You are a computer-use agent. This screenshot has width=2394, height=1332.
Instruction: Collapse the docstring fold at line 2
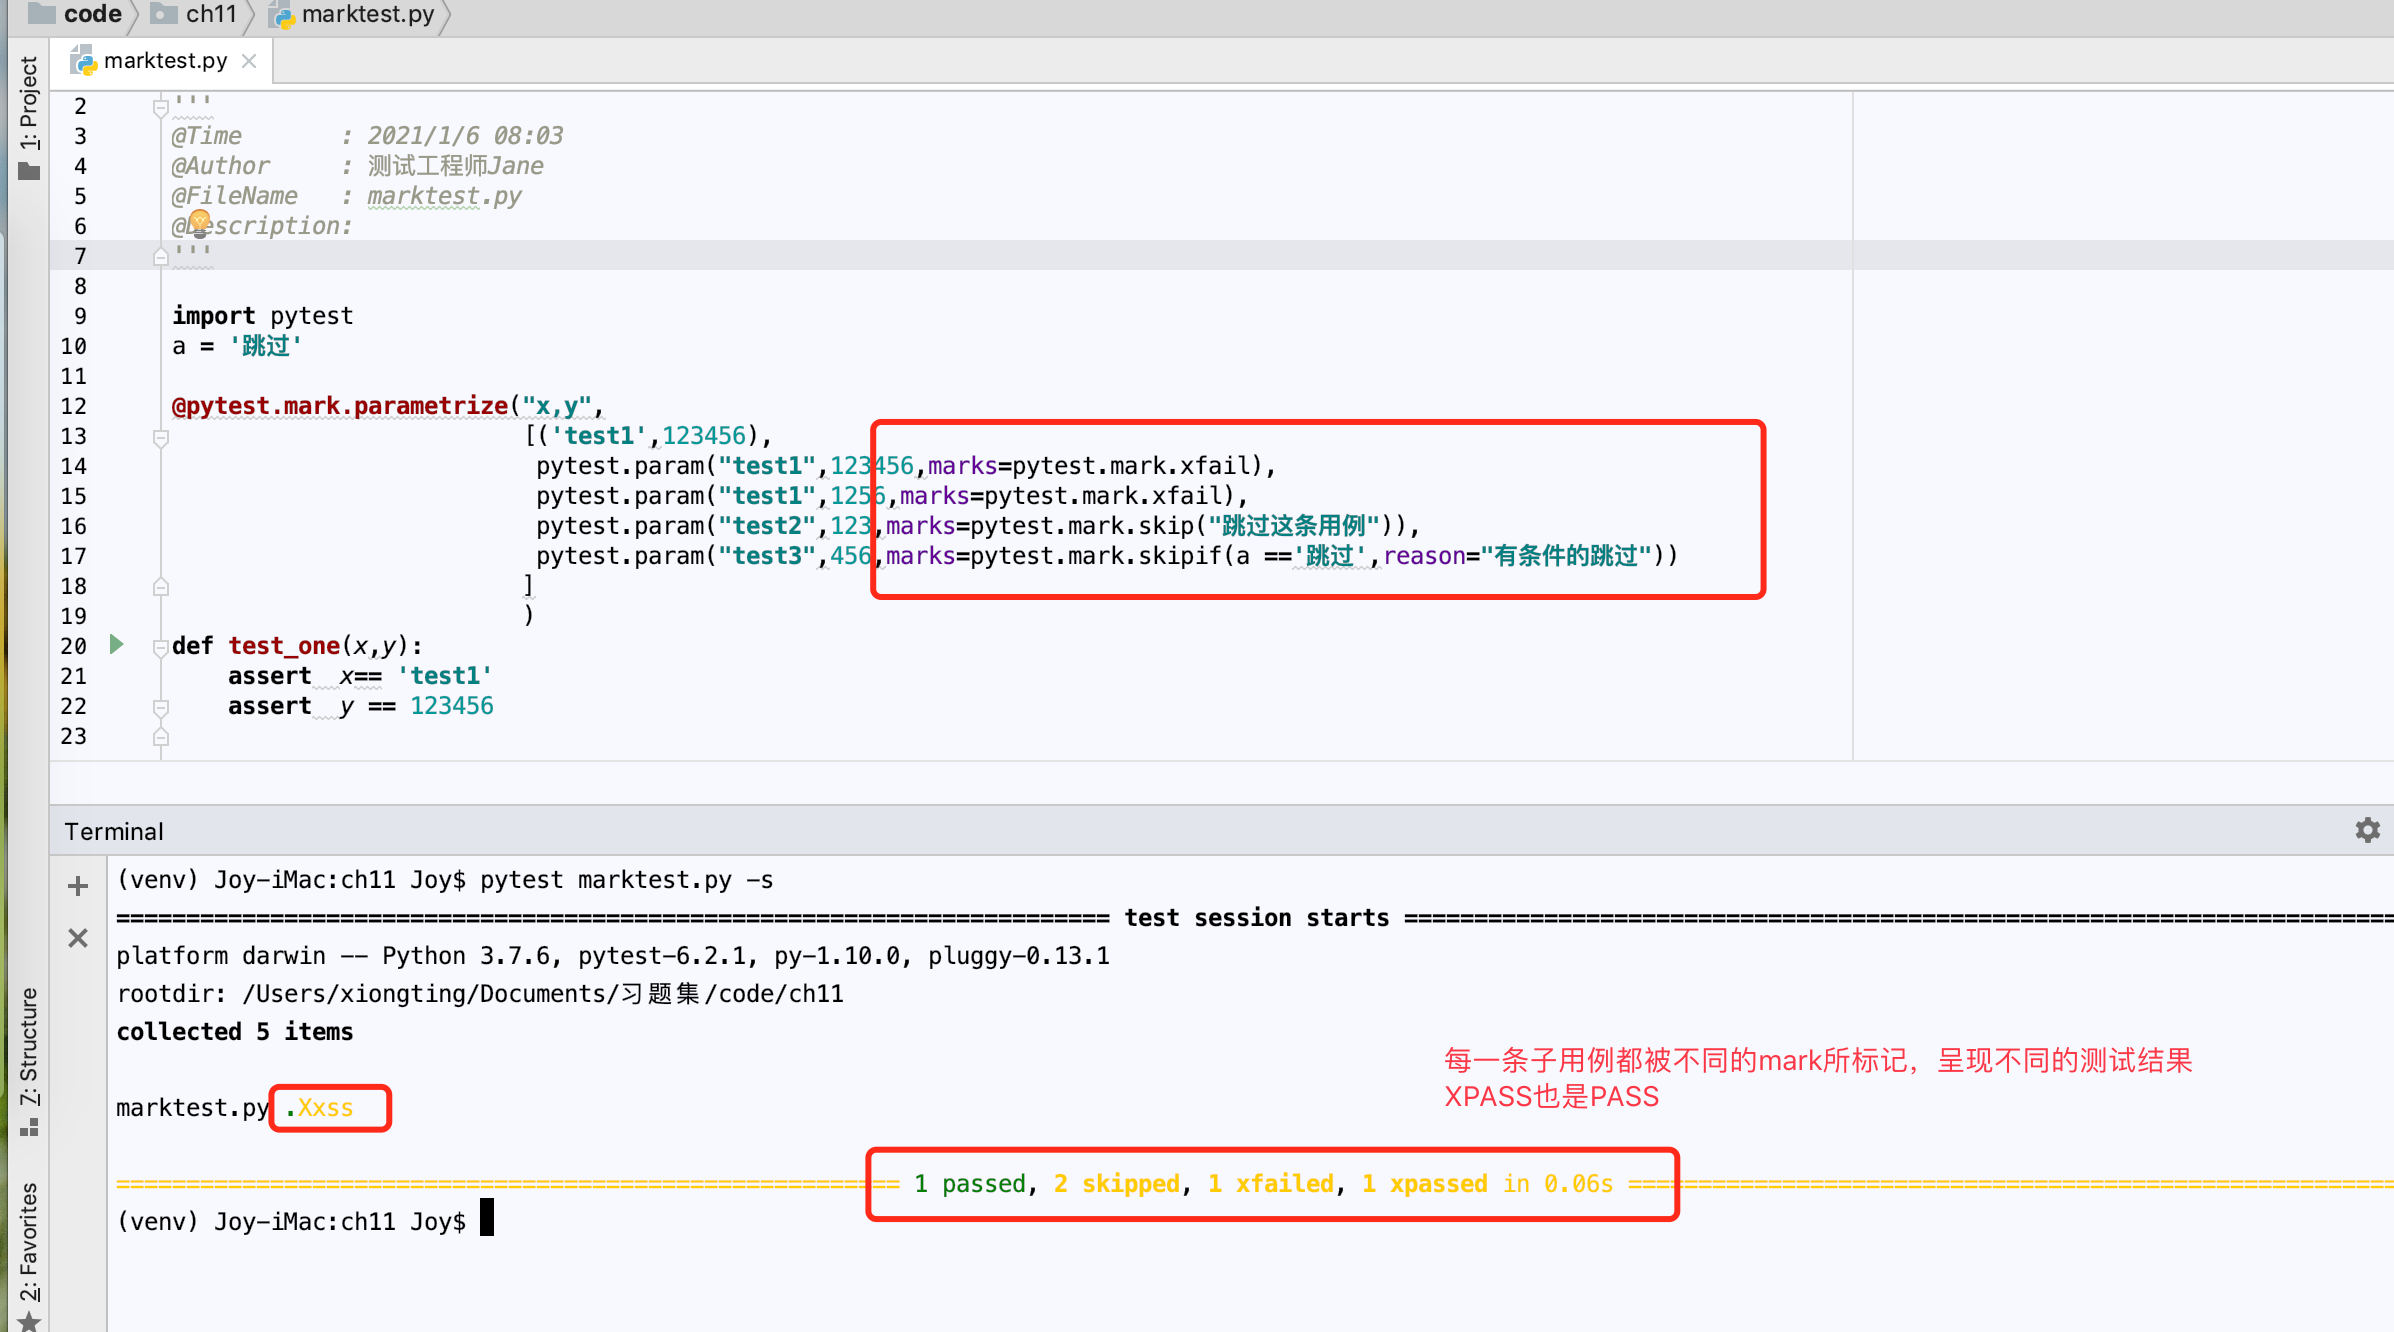pos(160,107)
